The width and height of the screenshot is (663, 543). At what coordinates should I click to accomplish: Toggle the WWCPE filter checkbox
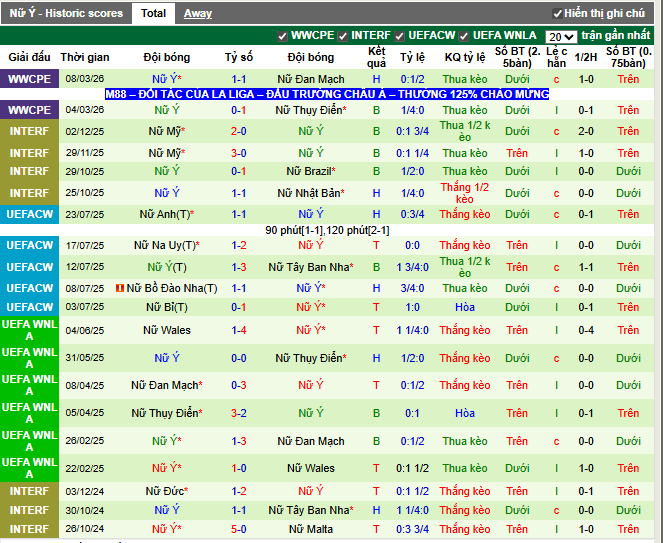coord(284,36)
